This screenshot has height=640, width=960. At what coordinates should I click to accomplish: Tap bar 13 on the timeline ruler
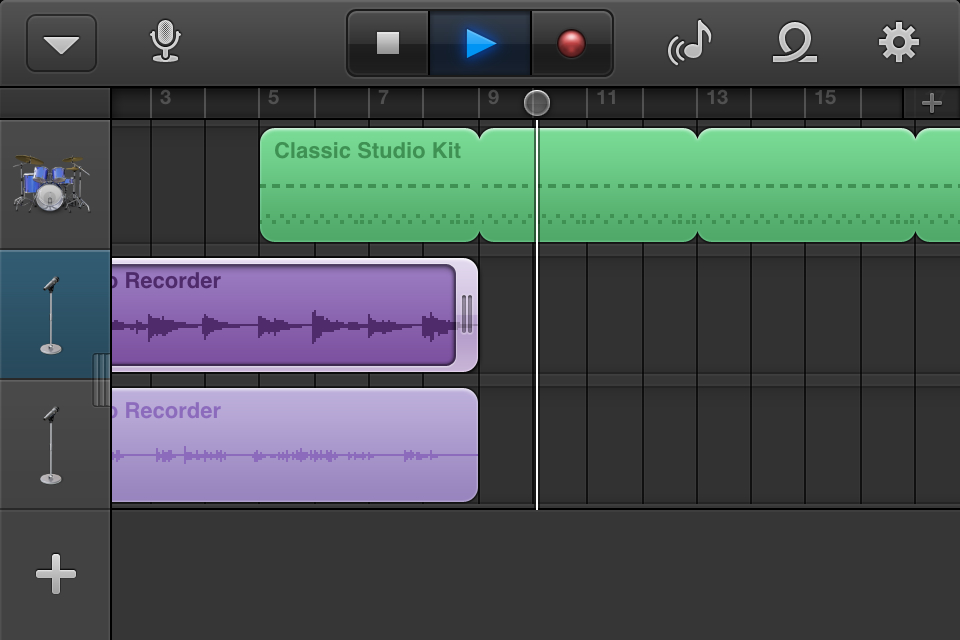[x=717, y=99]
